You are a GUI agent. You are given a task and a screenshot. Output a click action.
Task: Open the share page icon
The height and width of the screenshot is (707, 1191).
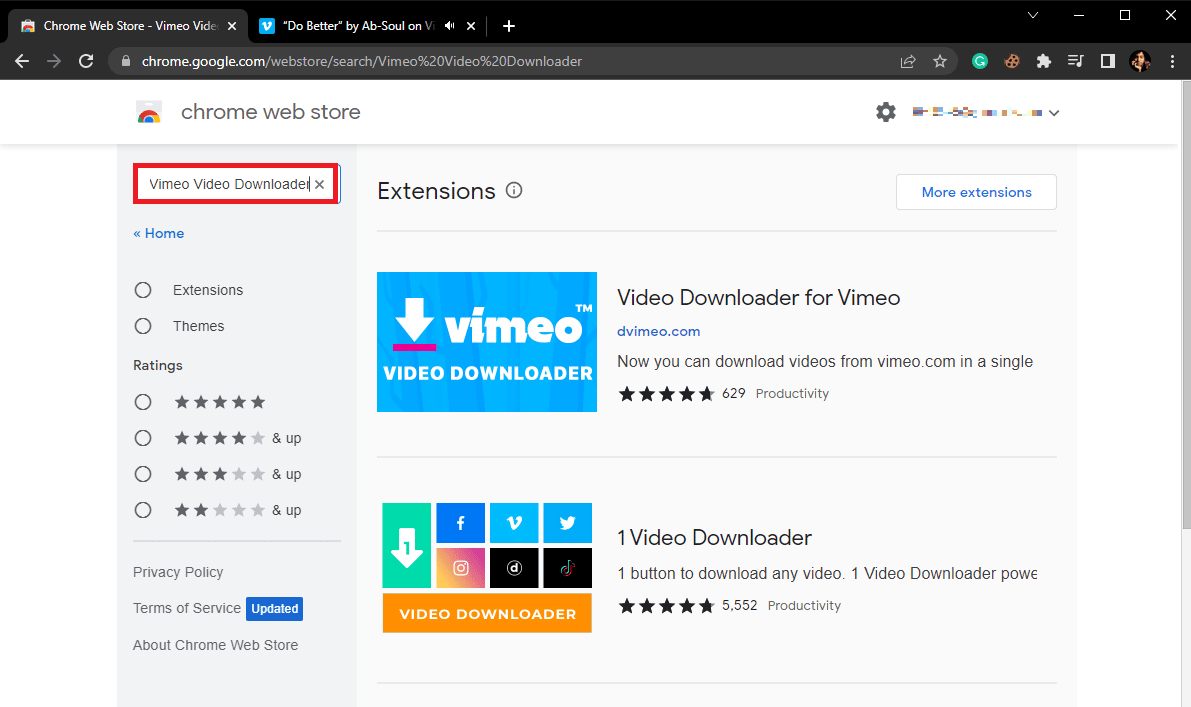908,62
